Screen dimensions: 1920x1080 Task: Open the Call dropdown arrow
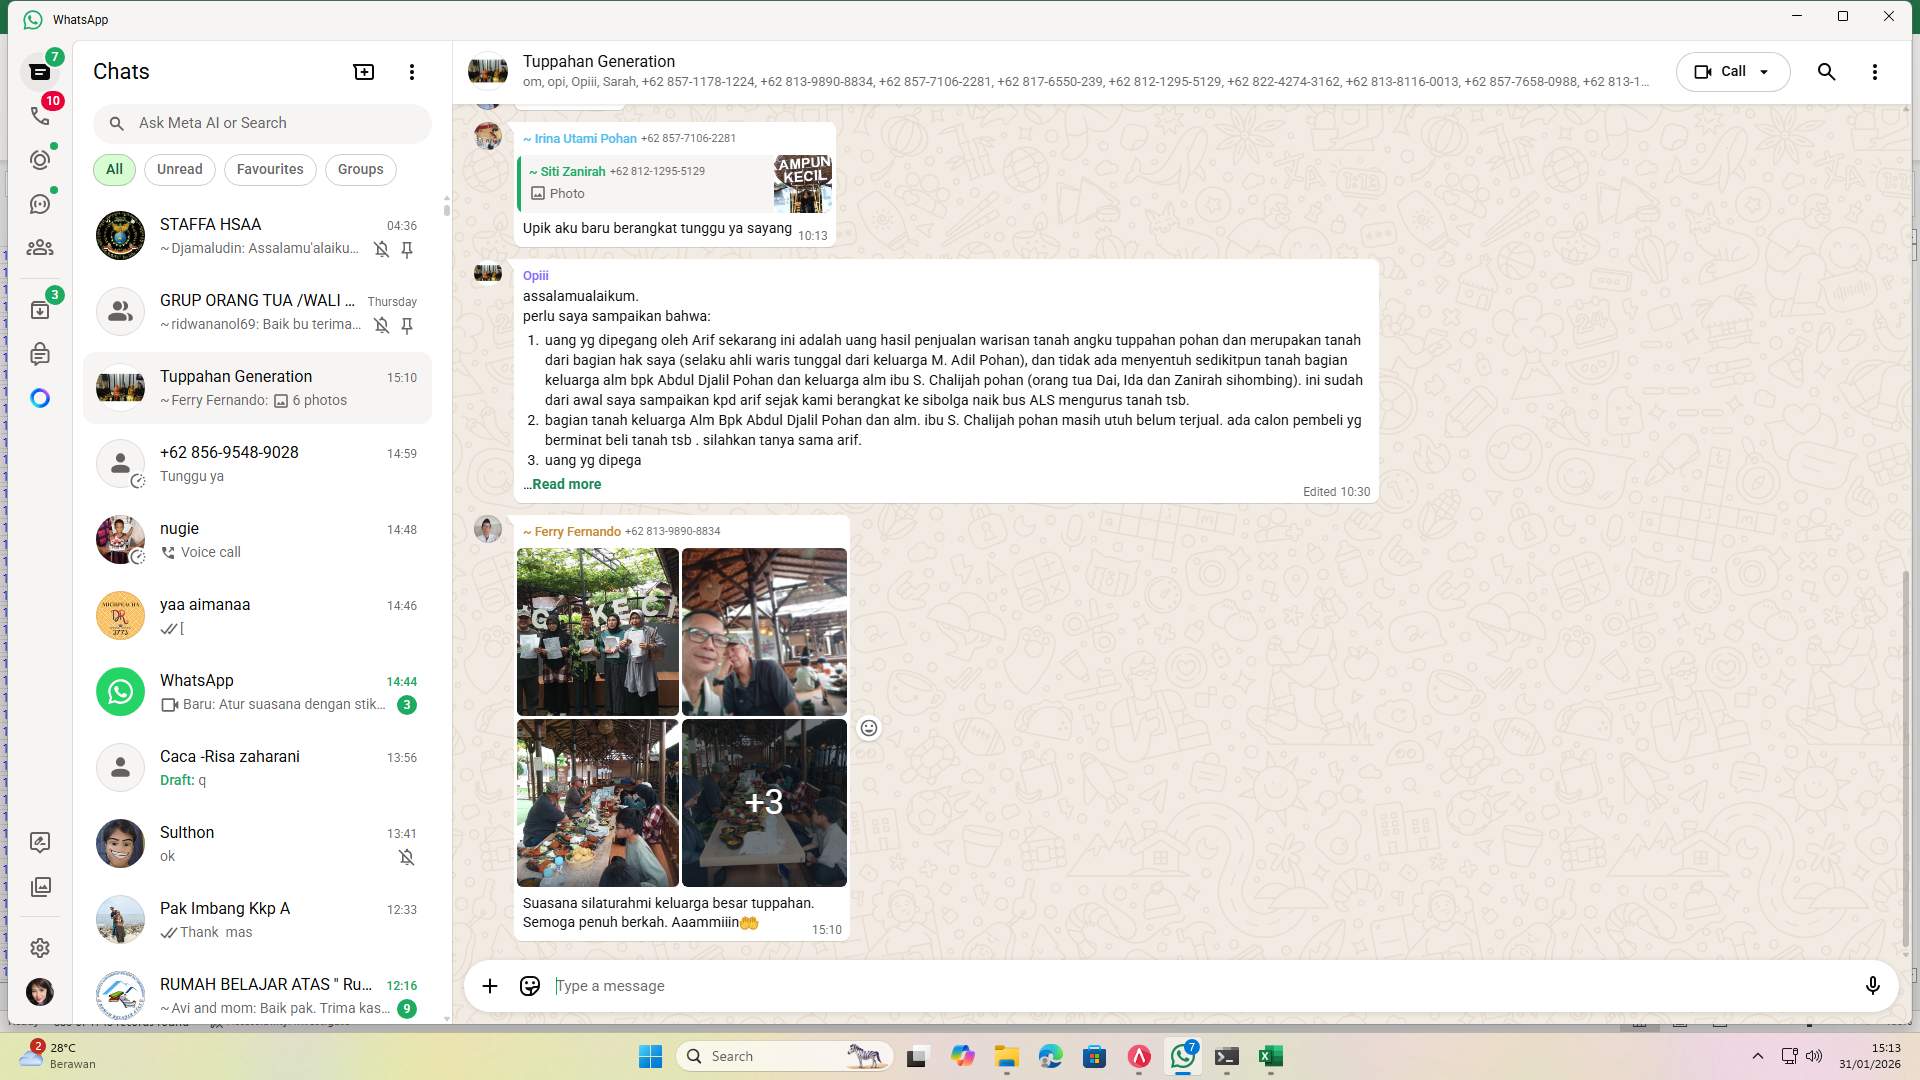pyautogui.click(x=1763, y=71)
